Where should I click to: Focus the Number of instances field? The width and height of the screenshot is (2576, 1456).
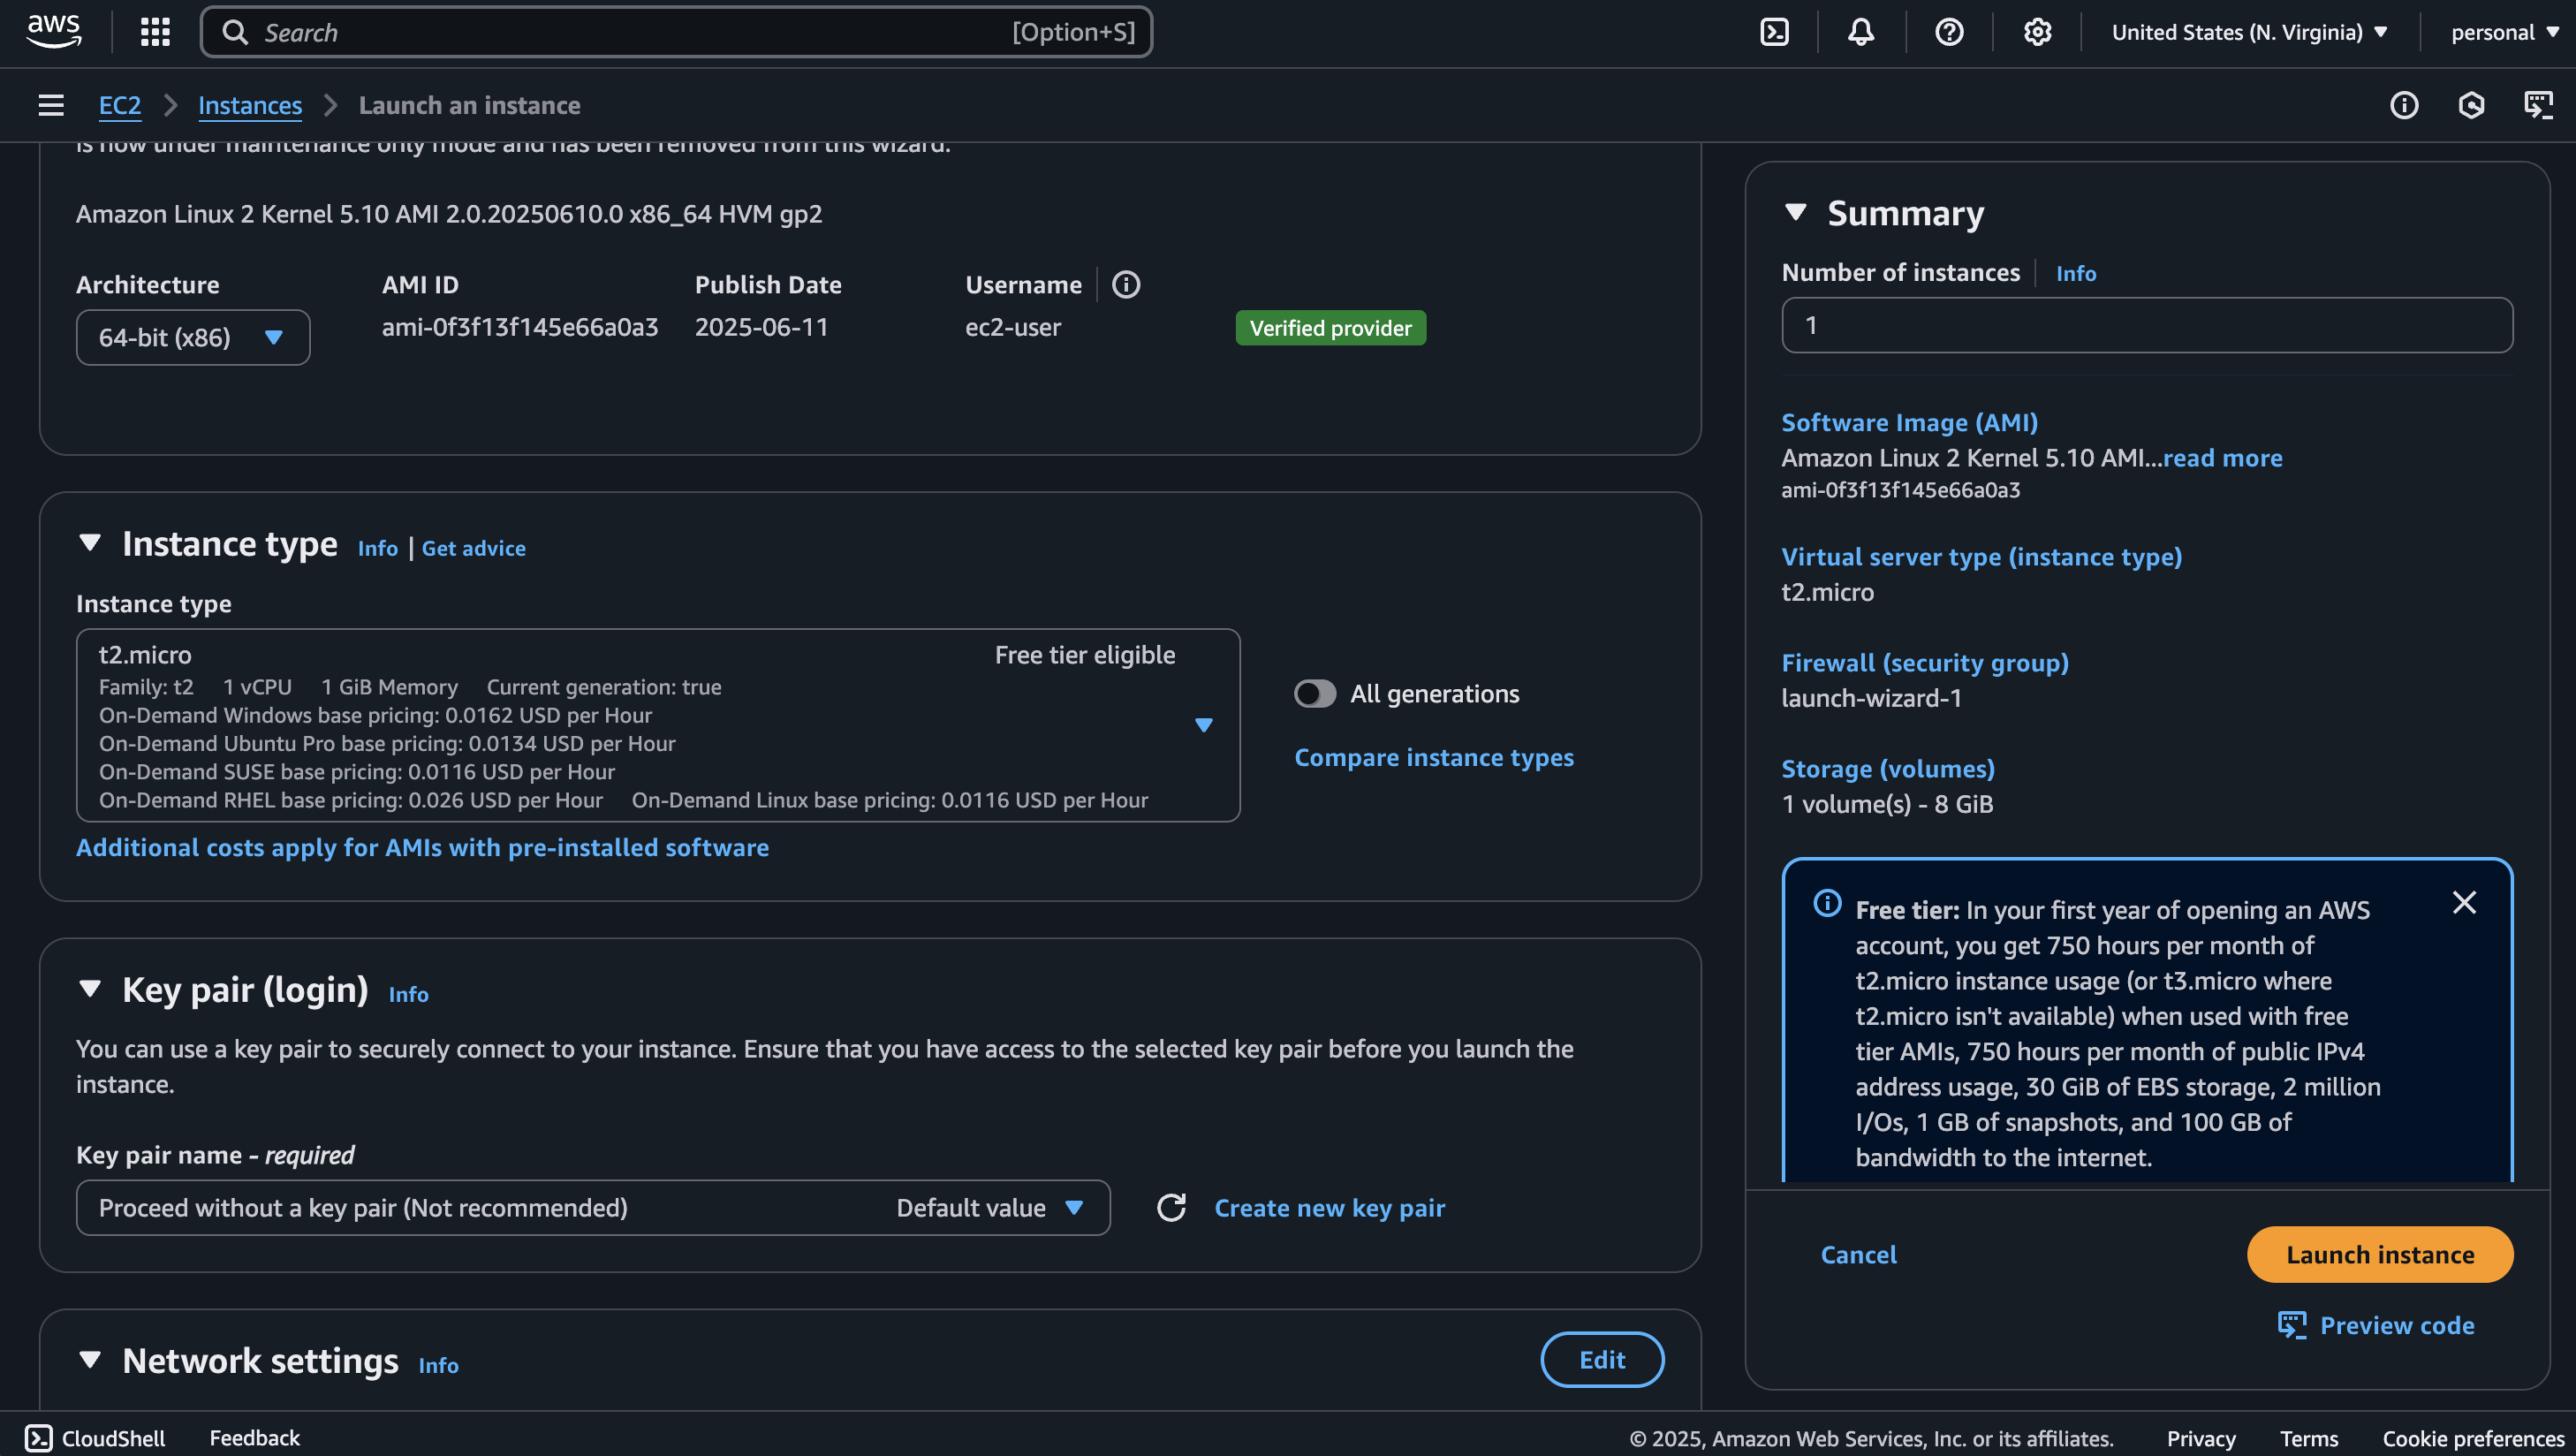(2147, 325)
